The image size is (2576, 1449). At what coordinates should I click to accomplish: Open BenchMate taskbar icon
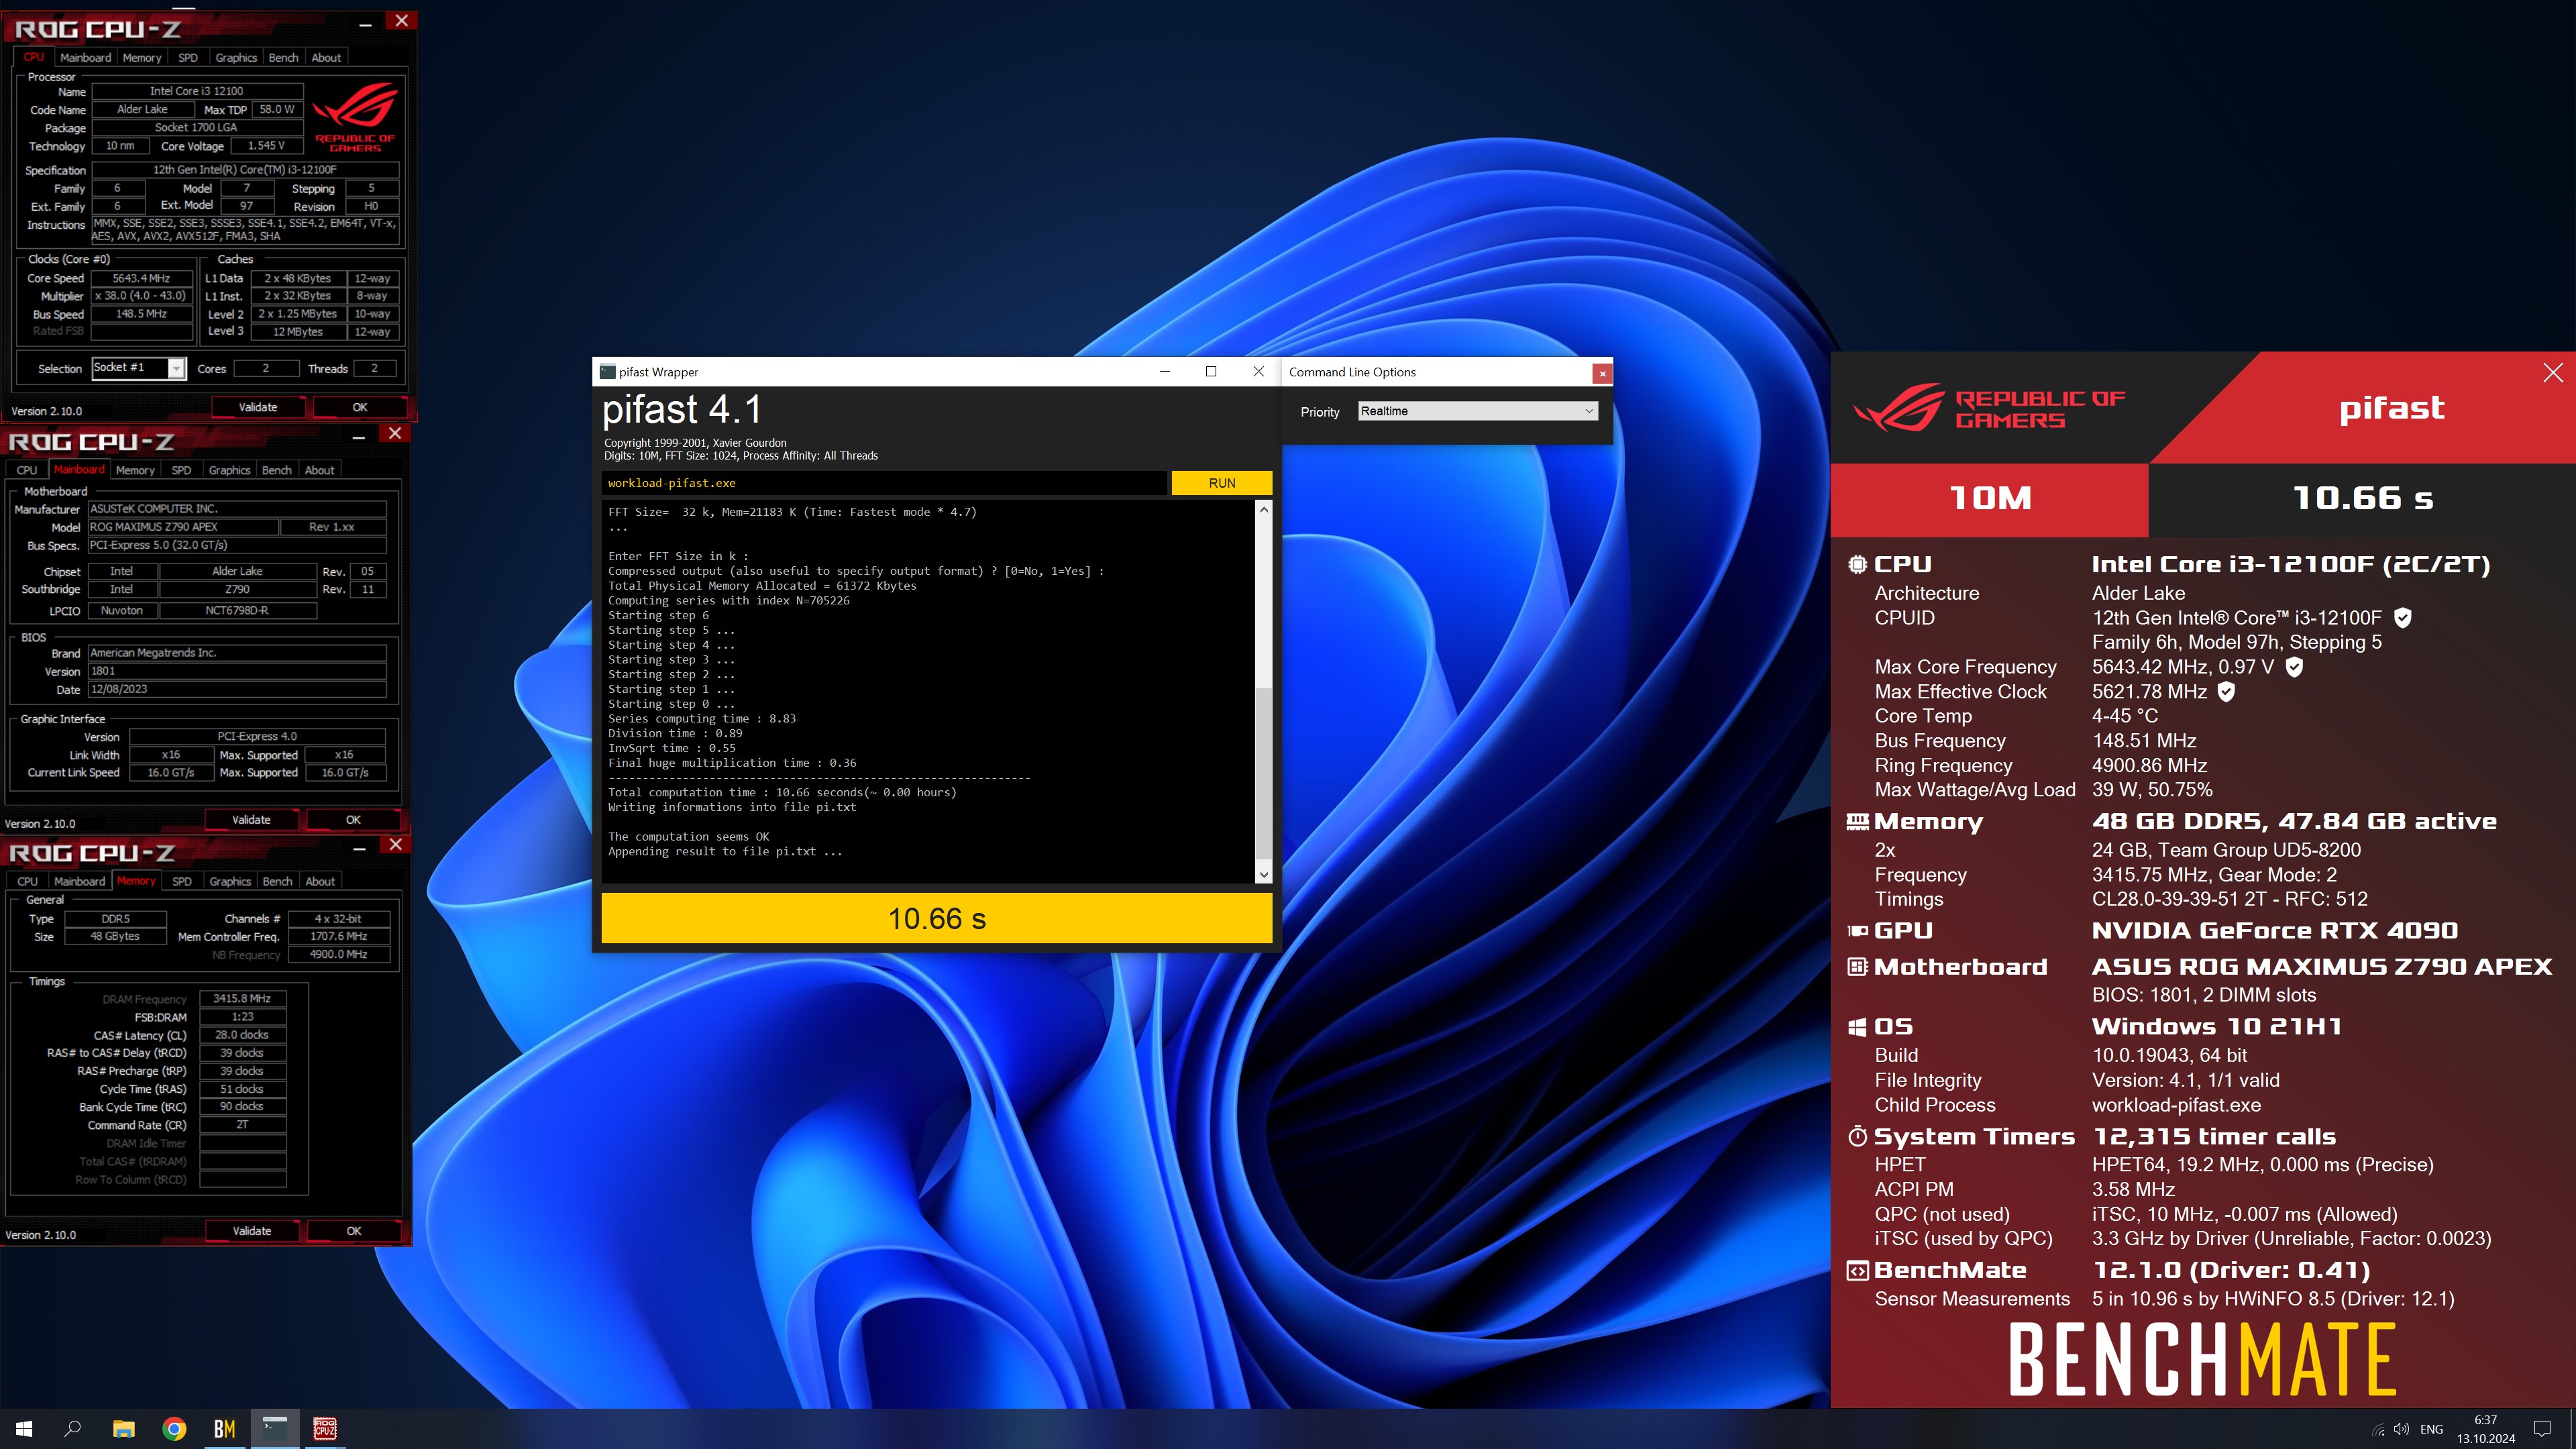point(224,1429)
